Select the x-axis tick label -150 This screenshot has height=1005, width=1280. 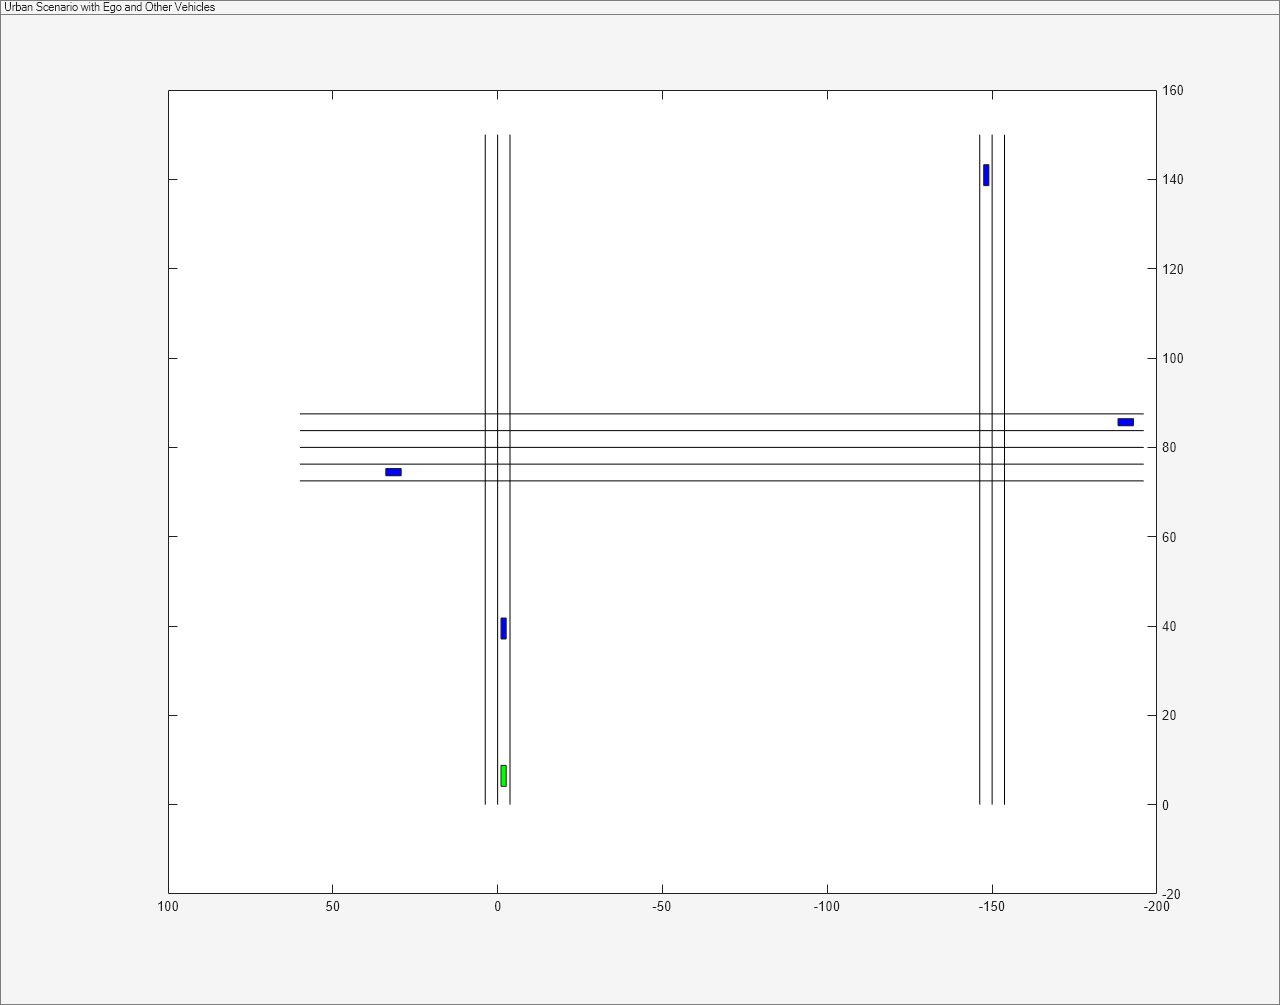coord(992,907)
